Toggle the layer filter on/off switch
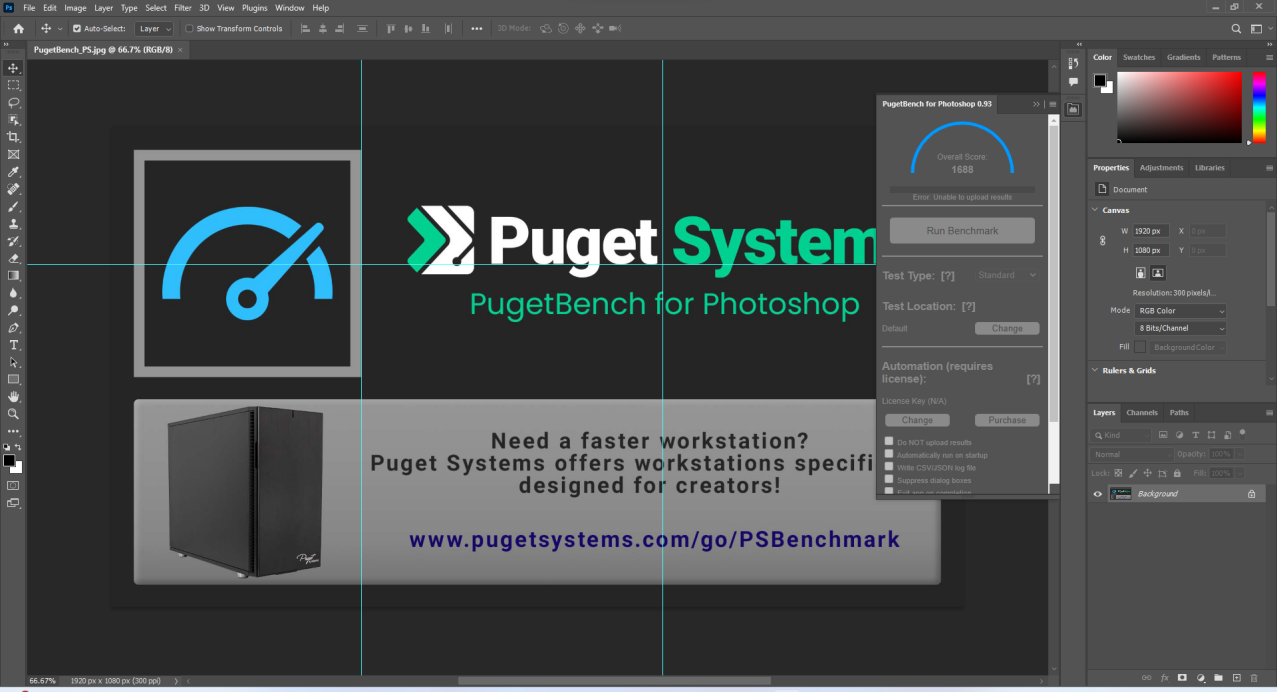 click(1242, 433)
